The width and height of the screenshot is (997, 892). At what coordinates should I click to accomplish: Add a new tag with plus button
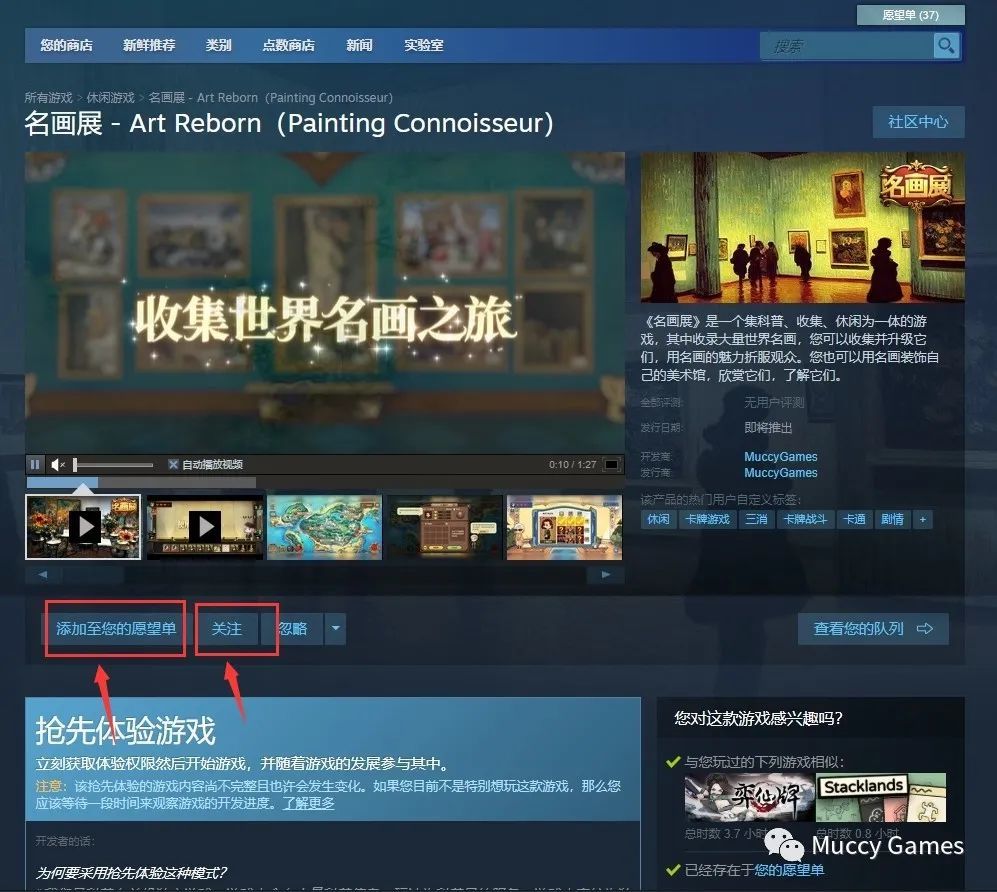pos(923,519)
